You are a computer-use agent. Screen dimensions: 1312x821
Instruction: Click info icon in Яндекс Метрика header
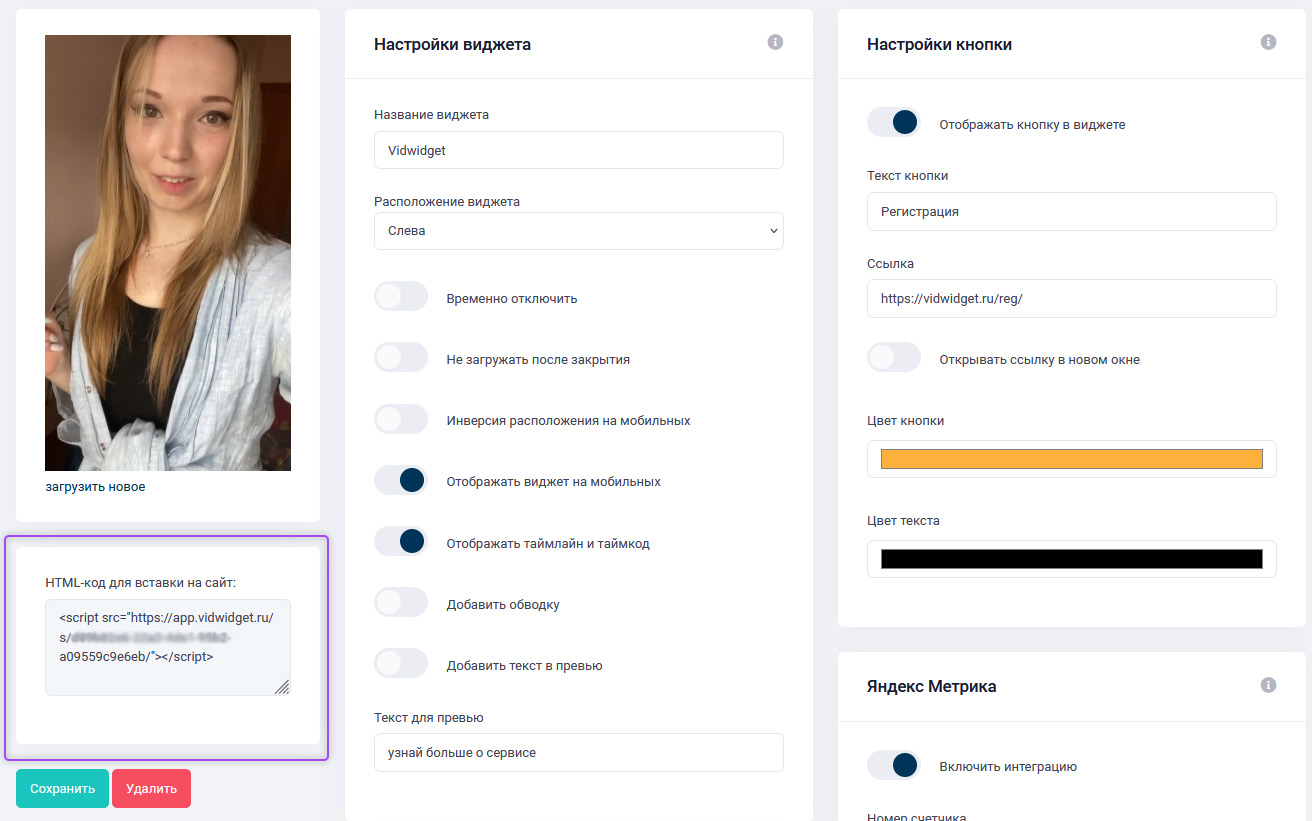(x=1269, y=685)
